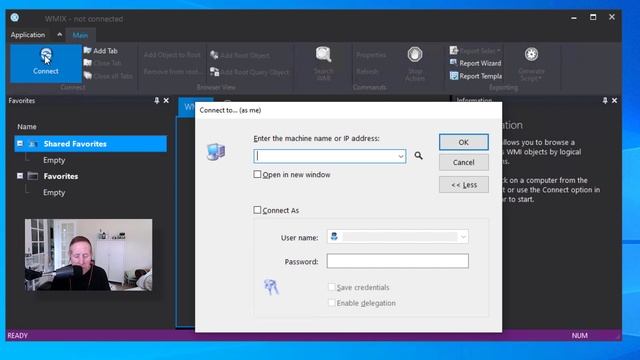Open the Report Template option

pyautogui.click(x=476, y=76)
